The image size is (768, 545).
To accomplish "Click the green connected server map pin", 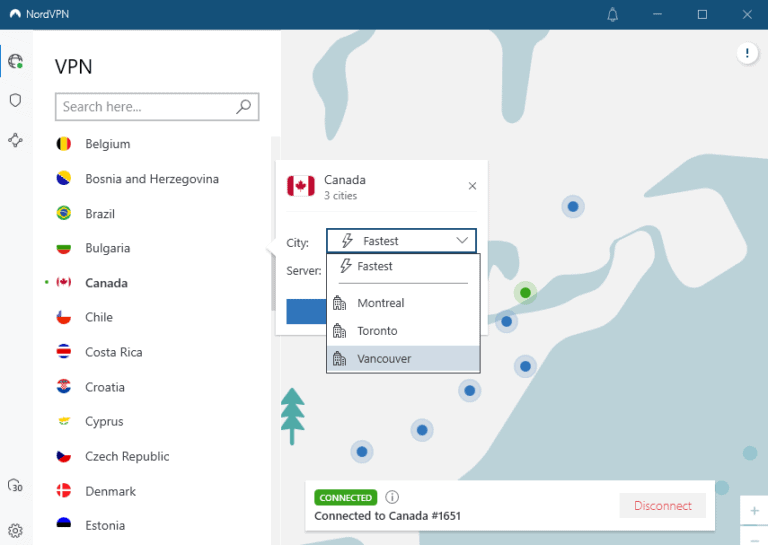I will pyautogui.click(x=525, y=293).
